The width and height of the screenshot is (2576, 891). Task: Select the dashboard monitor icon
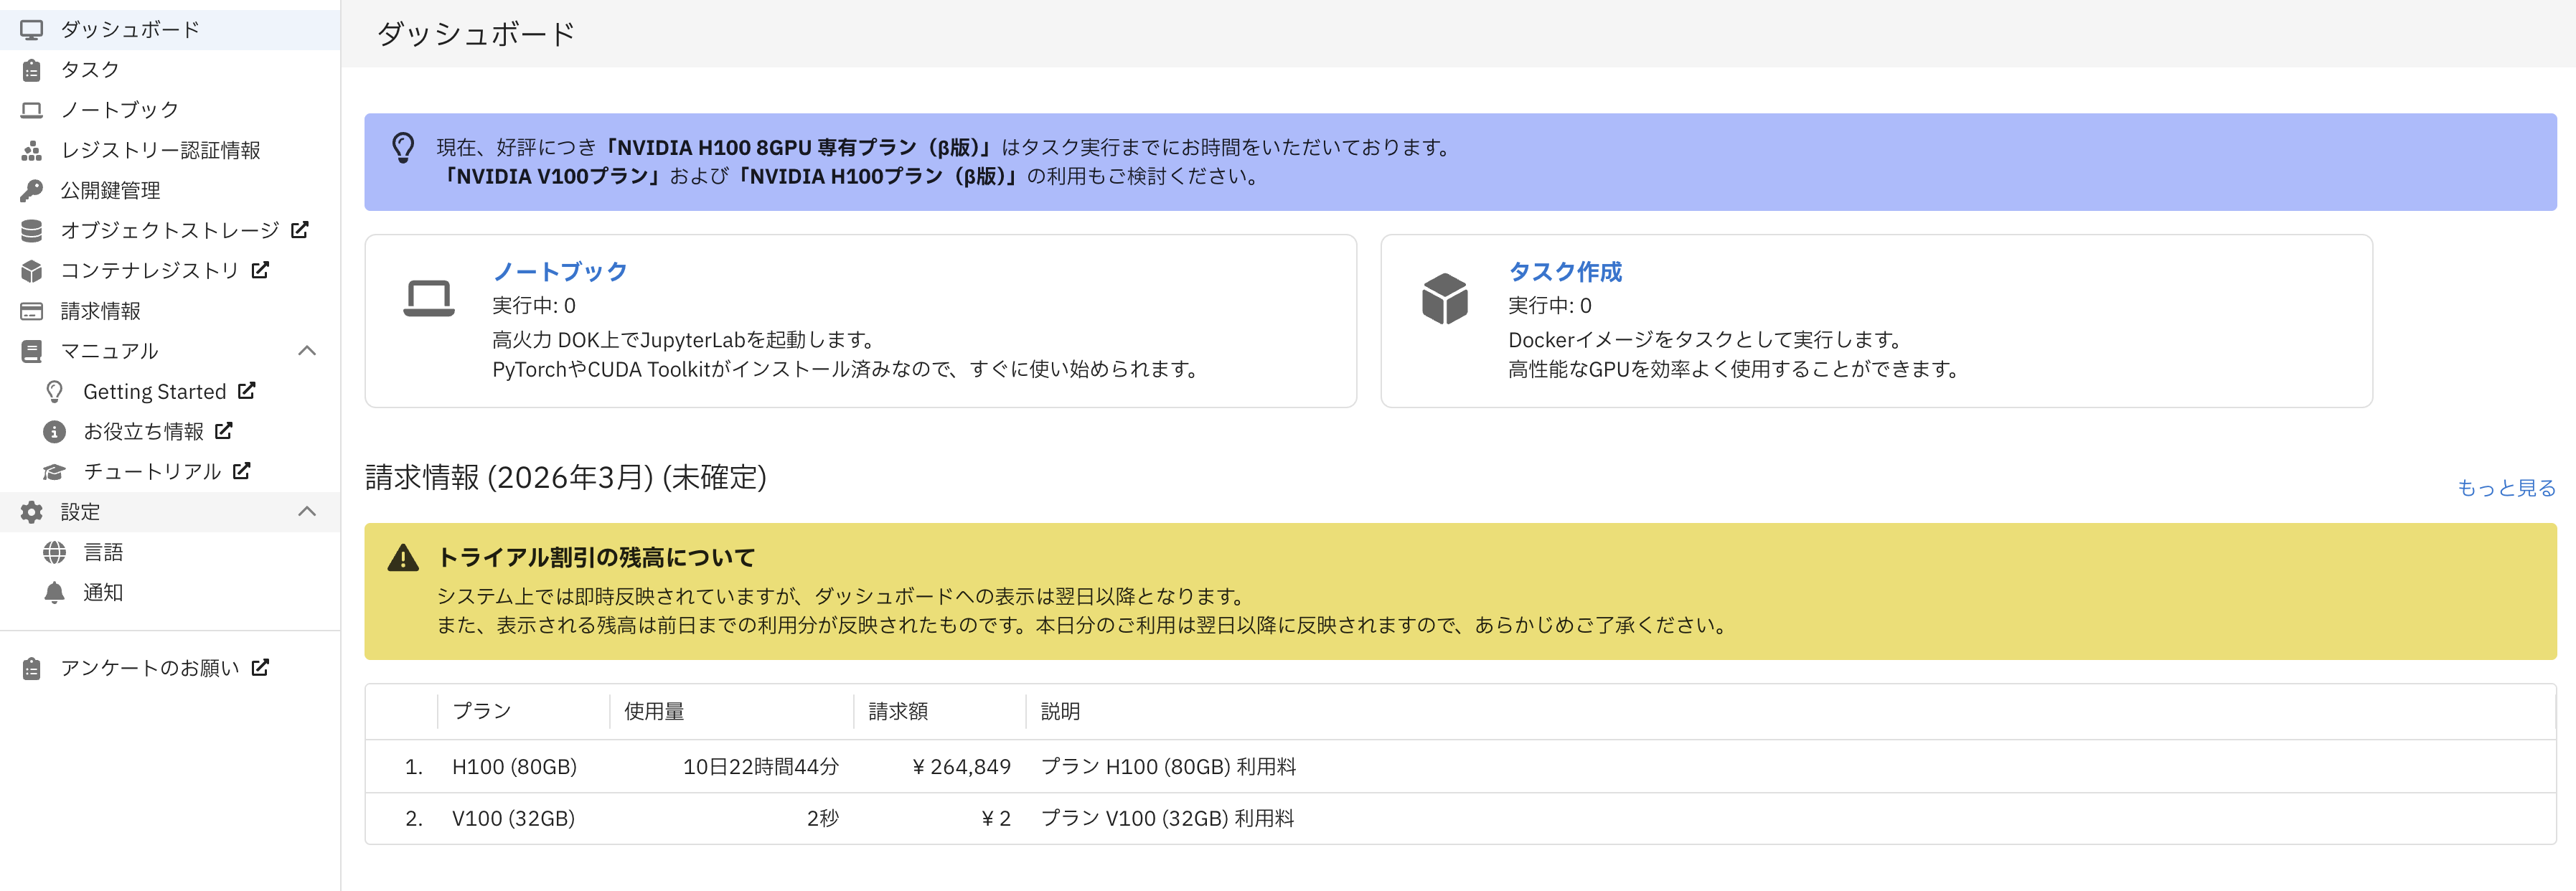point(31,29)
